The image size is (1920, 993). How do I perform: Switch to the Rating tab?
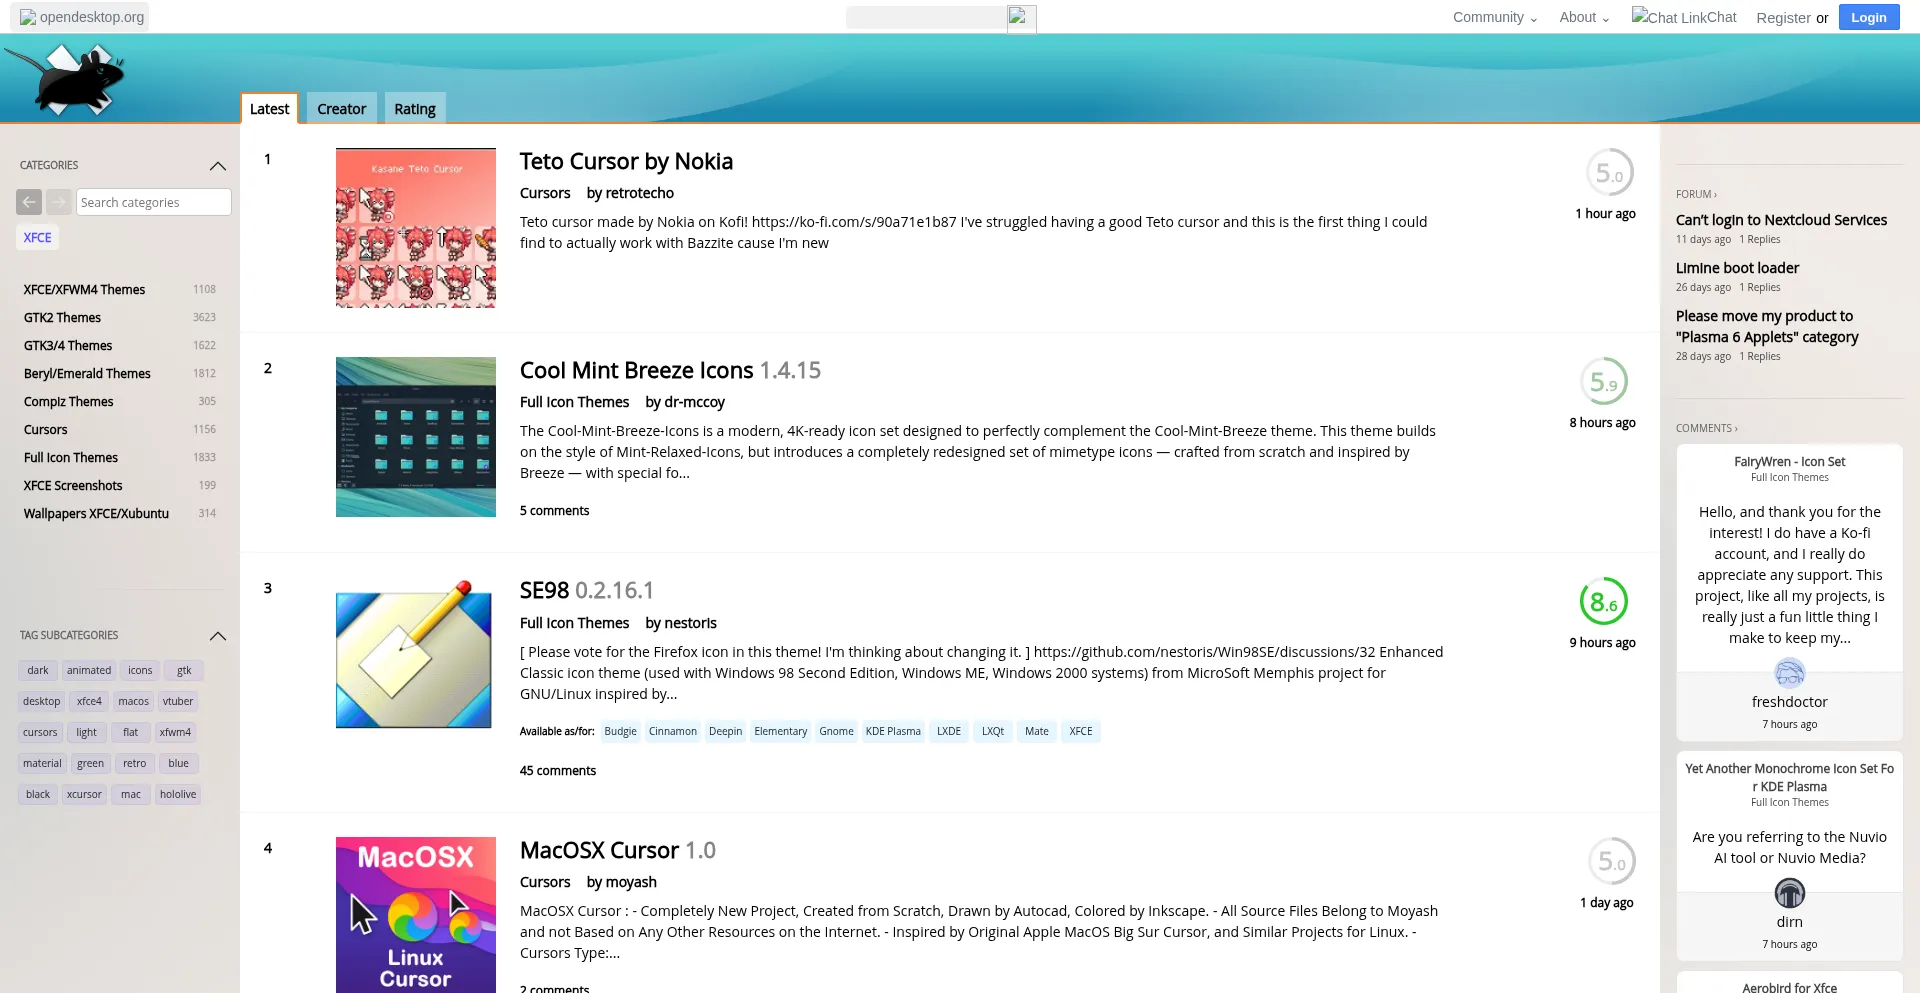414,109
